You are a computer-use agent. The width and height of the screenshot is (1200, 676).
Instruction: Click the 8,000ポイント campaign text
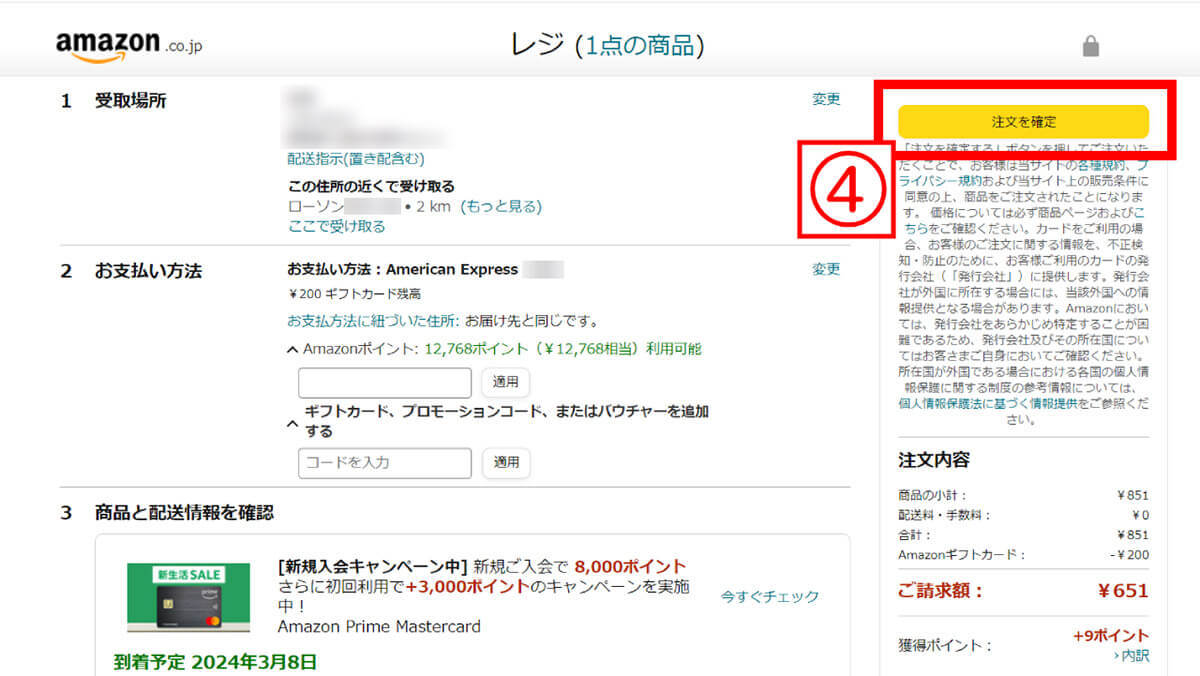(631, 566)
